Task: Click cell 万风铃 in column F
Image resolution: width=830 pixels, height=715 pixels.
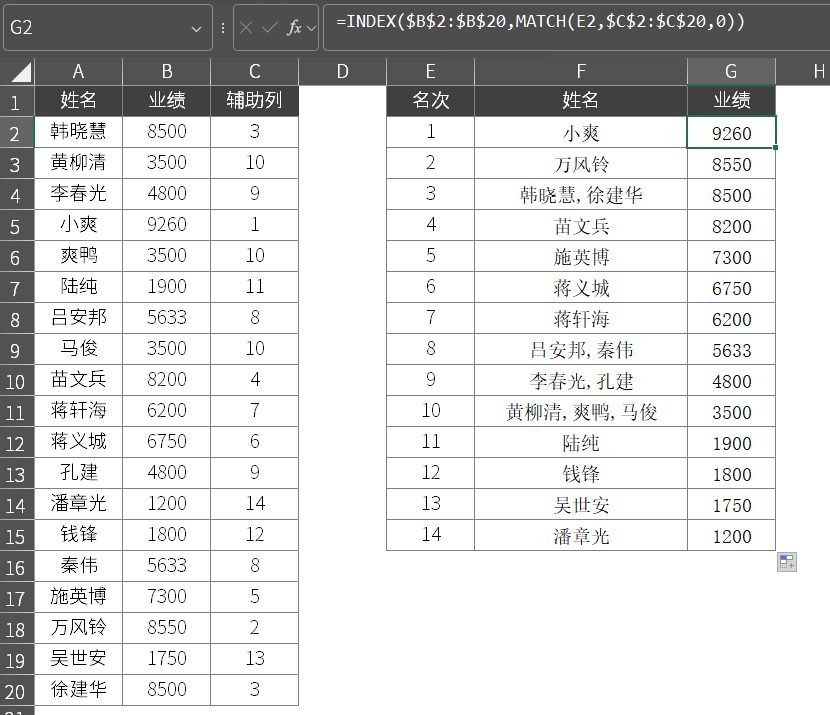Action: point(581,164)
